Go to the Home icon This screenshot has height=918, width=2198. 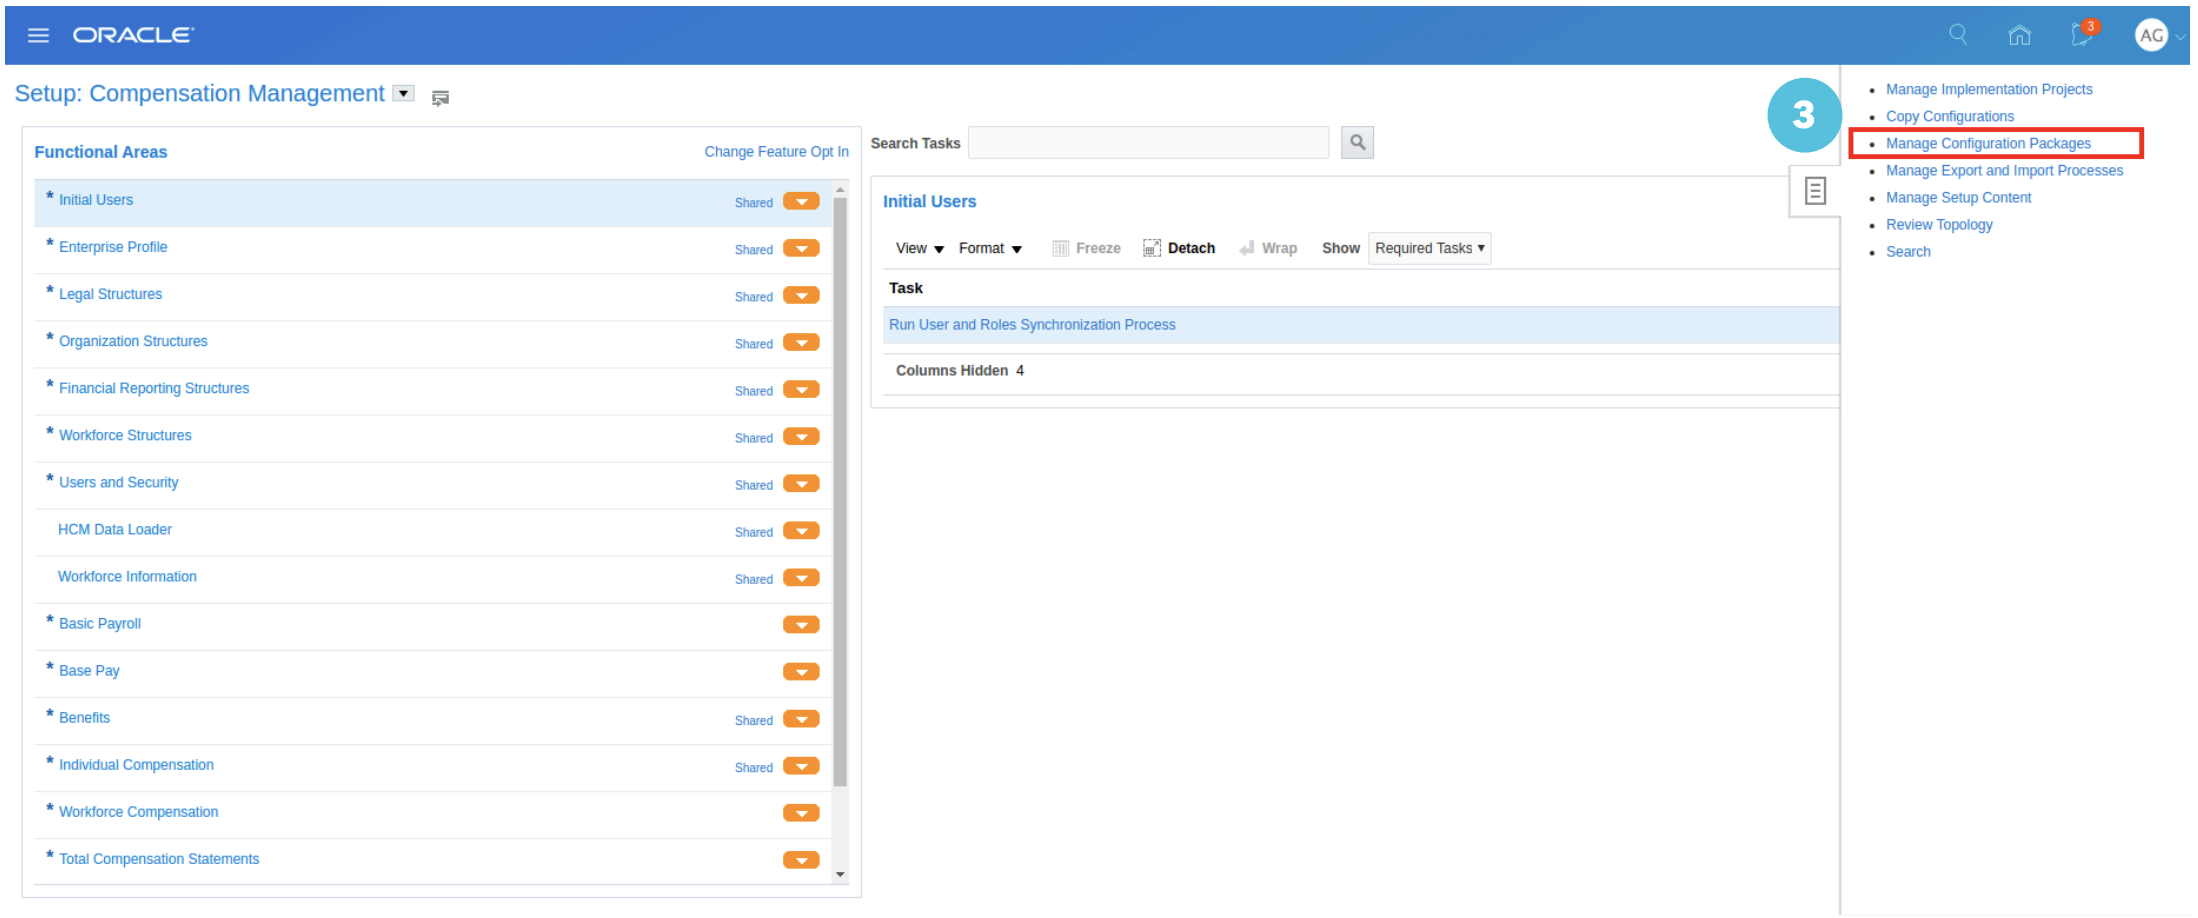2019,35
